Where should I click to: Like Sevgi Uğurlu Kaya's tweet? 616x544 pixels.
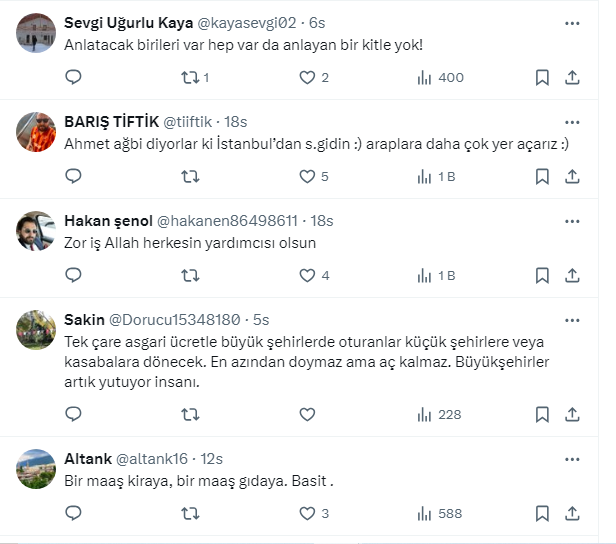click(307, 77)
